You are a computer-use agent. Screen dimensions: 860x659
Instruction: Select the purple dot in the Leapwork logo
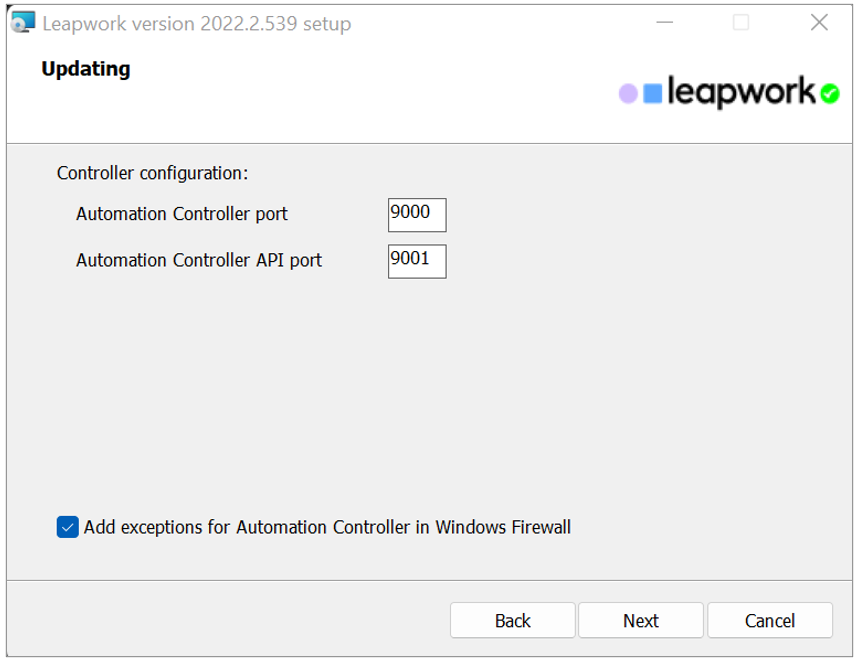[x=627, y=93]
